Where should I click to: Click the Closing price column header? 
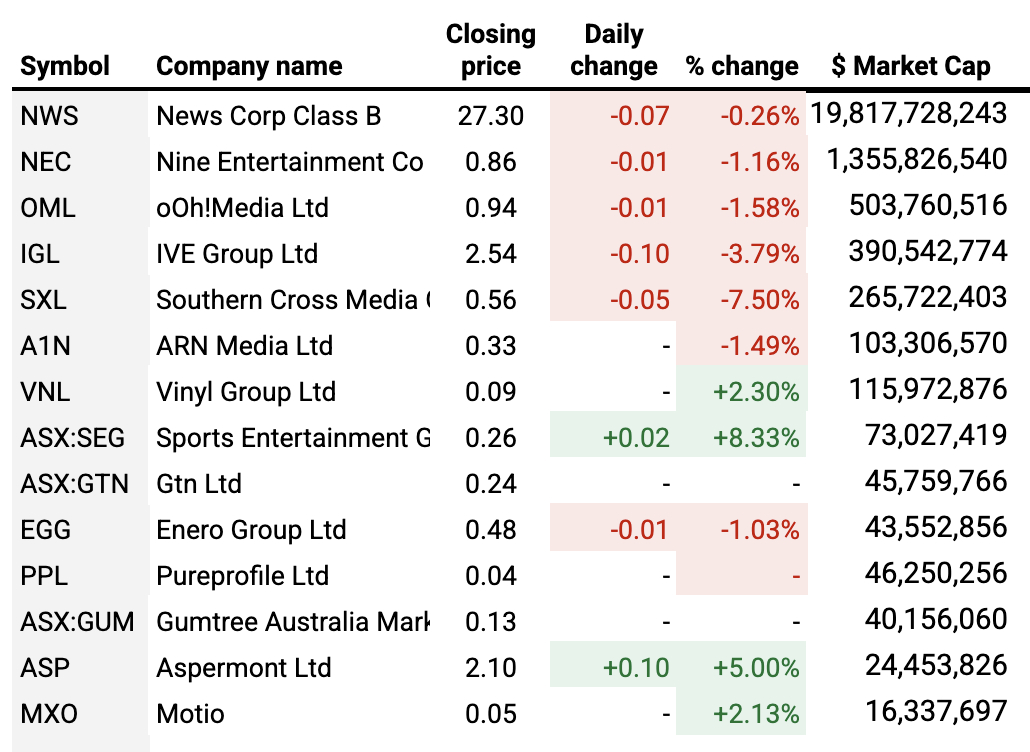(x=490, y=51)
